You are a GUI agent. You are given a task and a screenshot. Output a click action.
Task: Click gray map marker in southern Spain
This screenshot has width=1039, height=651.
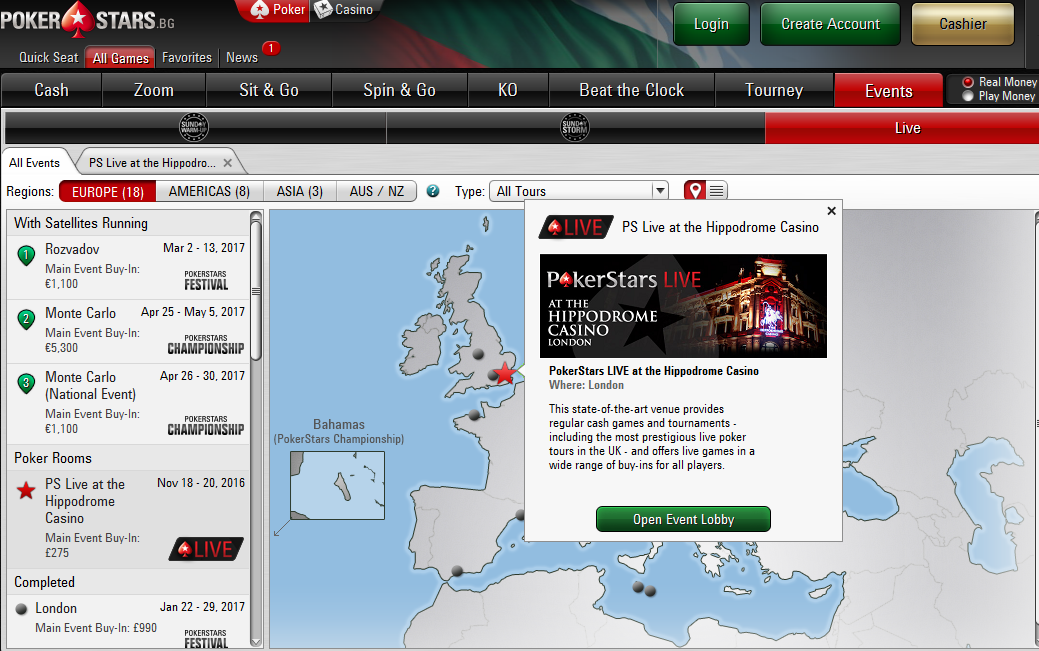coord(457,570)
